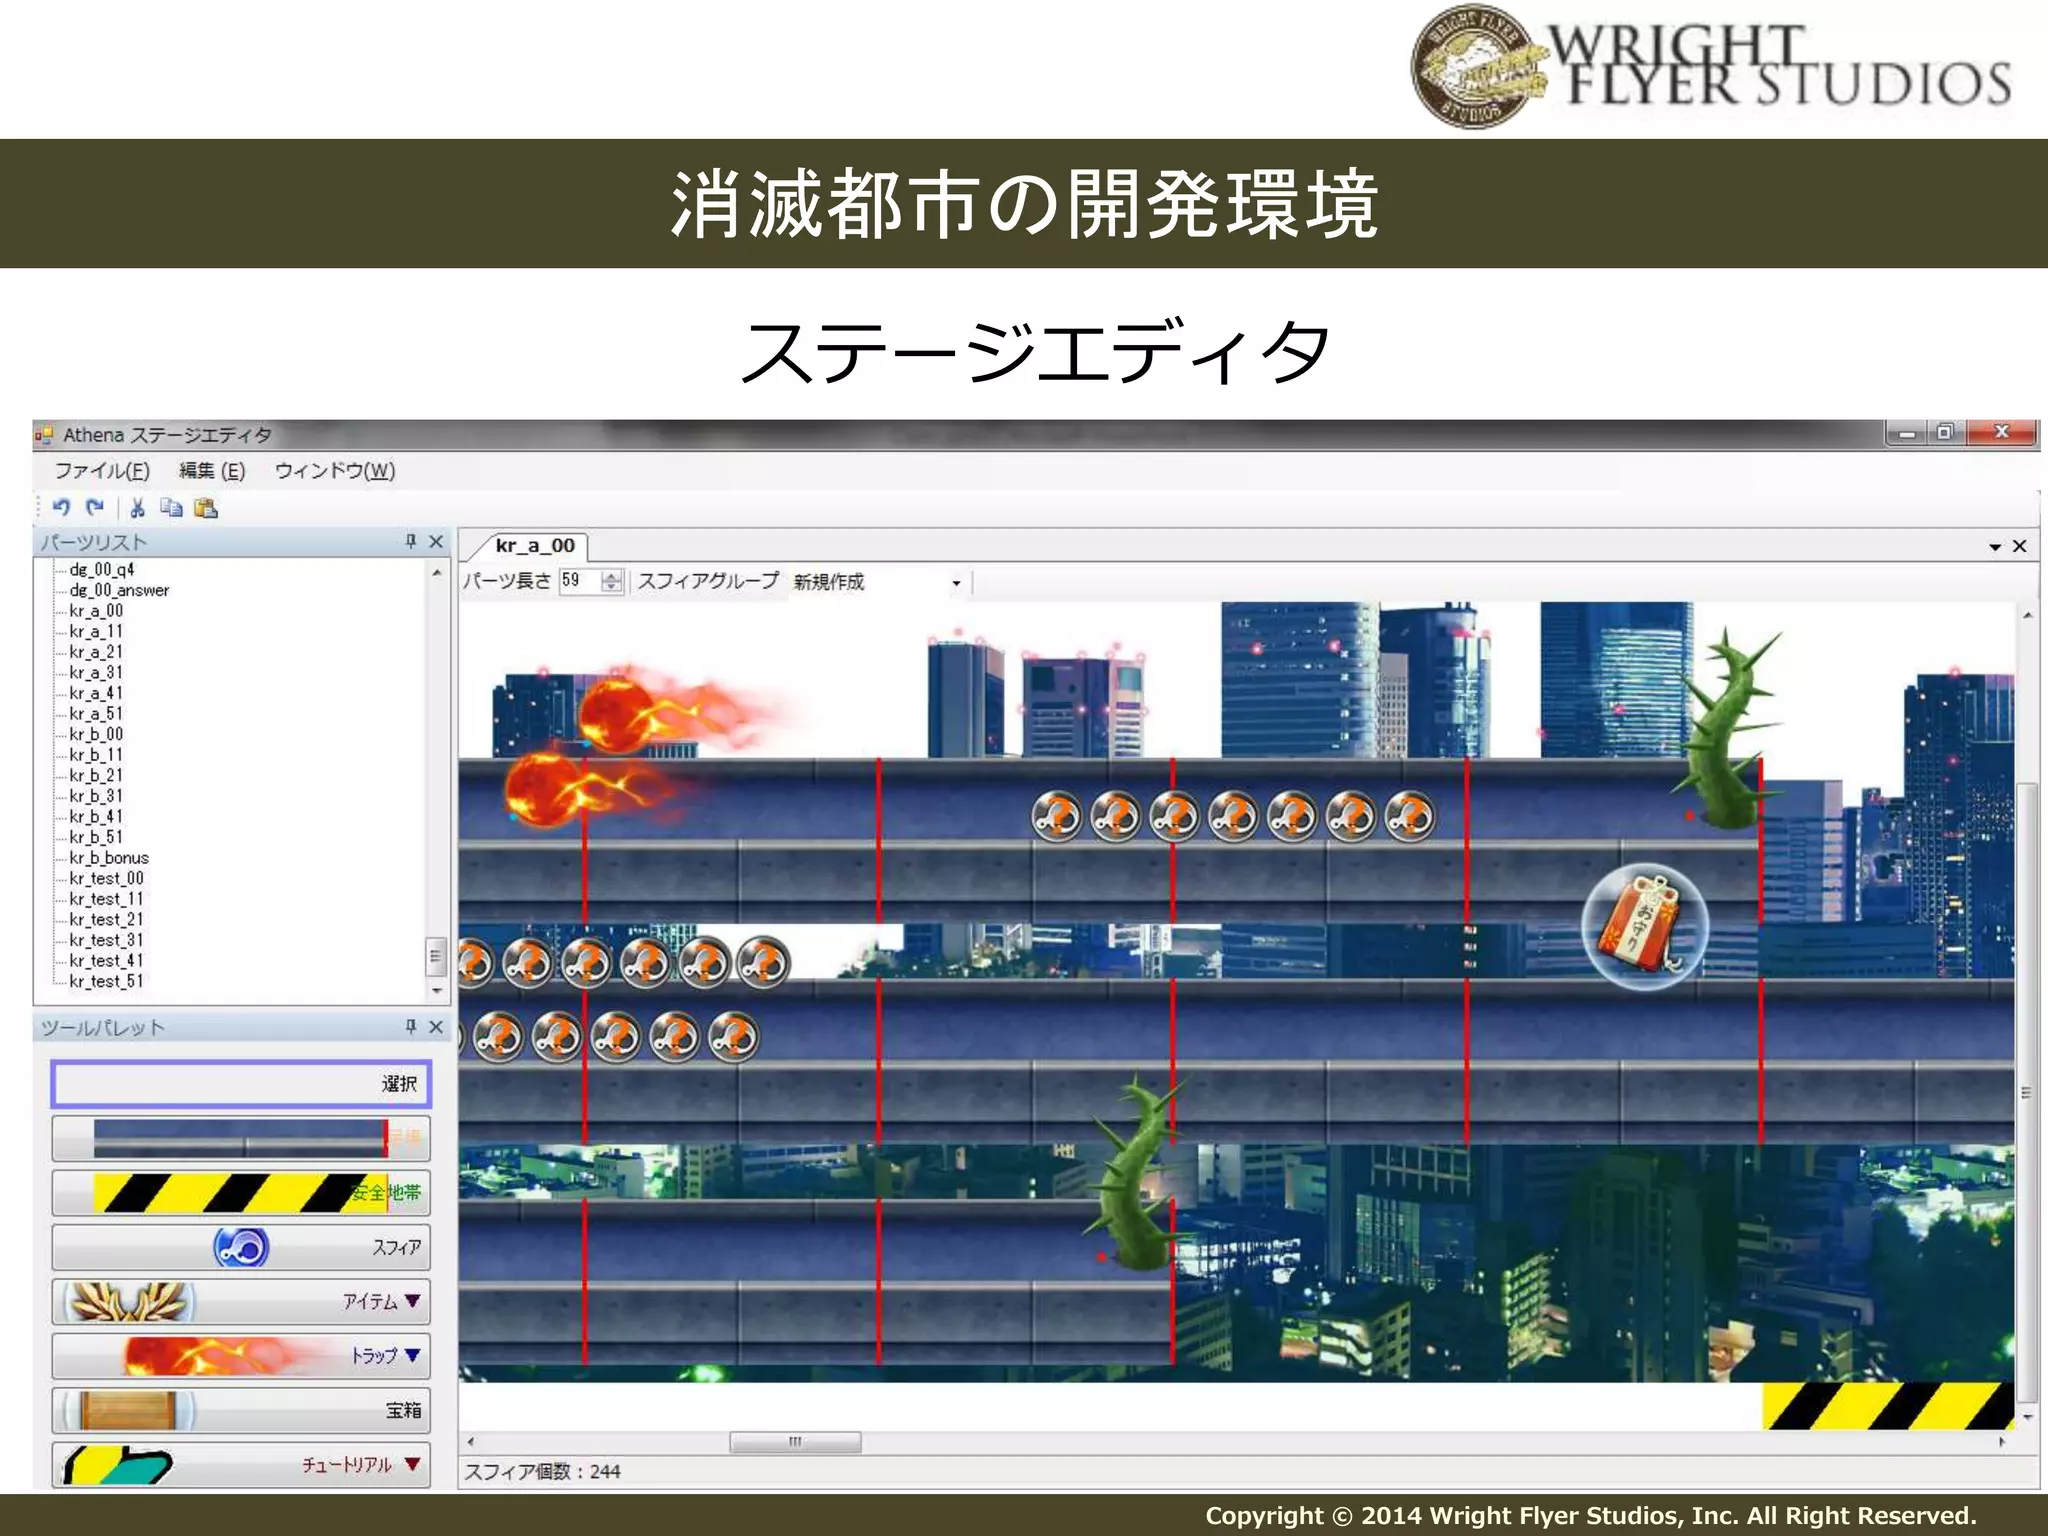Click the Undo toolbar icon

click(x=62, y=508)
